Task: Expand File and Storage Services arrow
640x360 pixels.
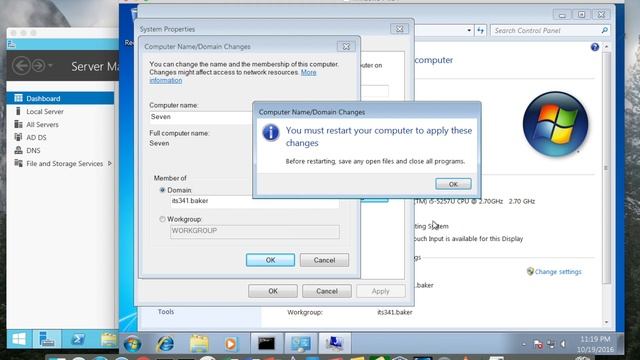Action: click(x=109, y=164)
